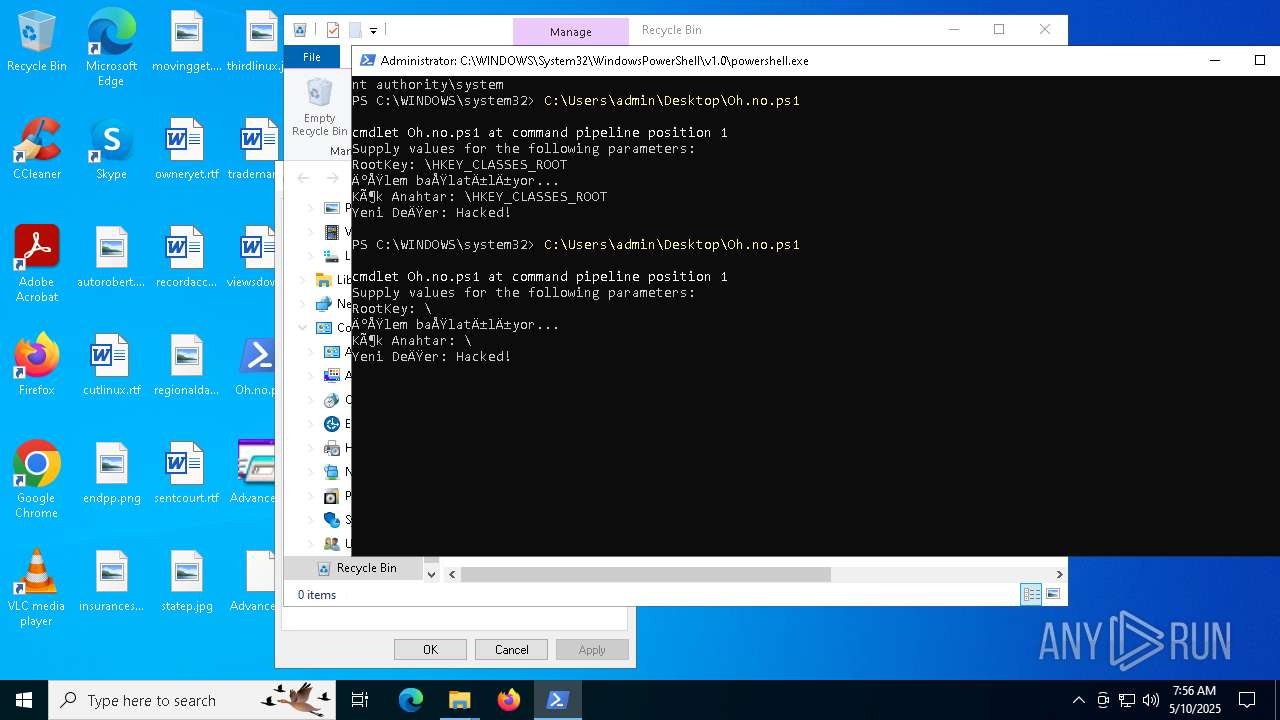Click the Properties quick access icon
Screen dimensions: 1280x720
pos(333,30)
